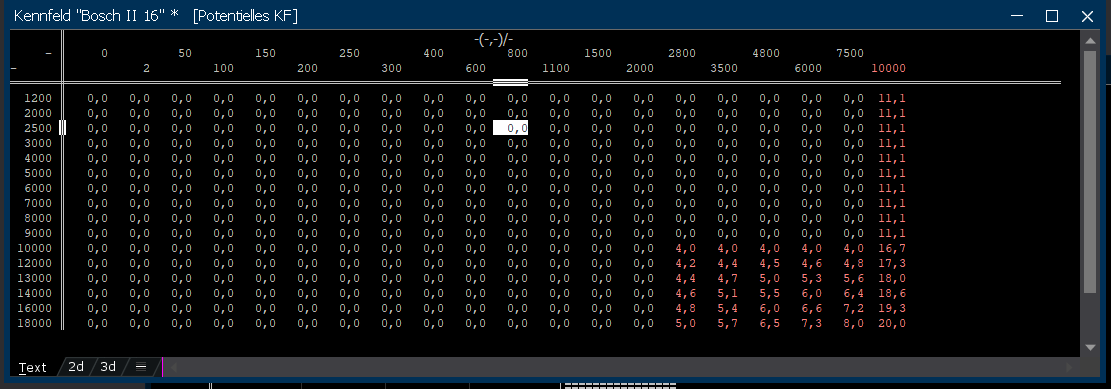This screenshot has width=1111, height=389.
Task: Select the cell with value 8,0
Action: (x=854, y=323)
